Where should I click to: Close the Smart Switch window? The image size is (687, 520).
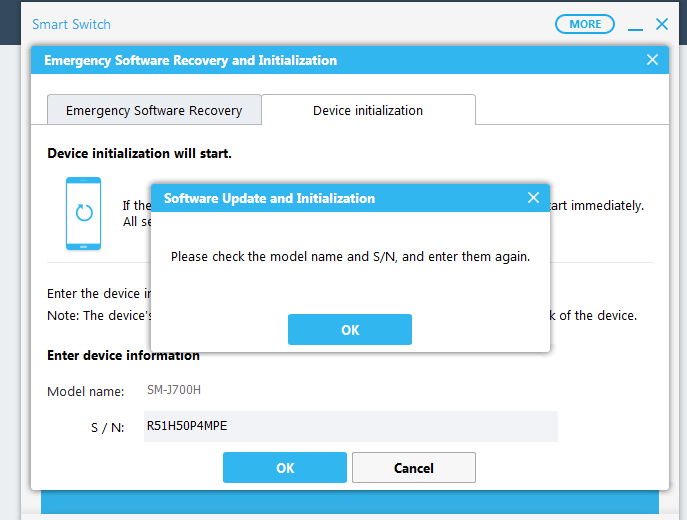click(662, 24)
